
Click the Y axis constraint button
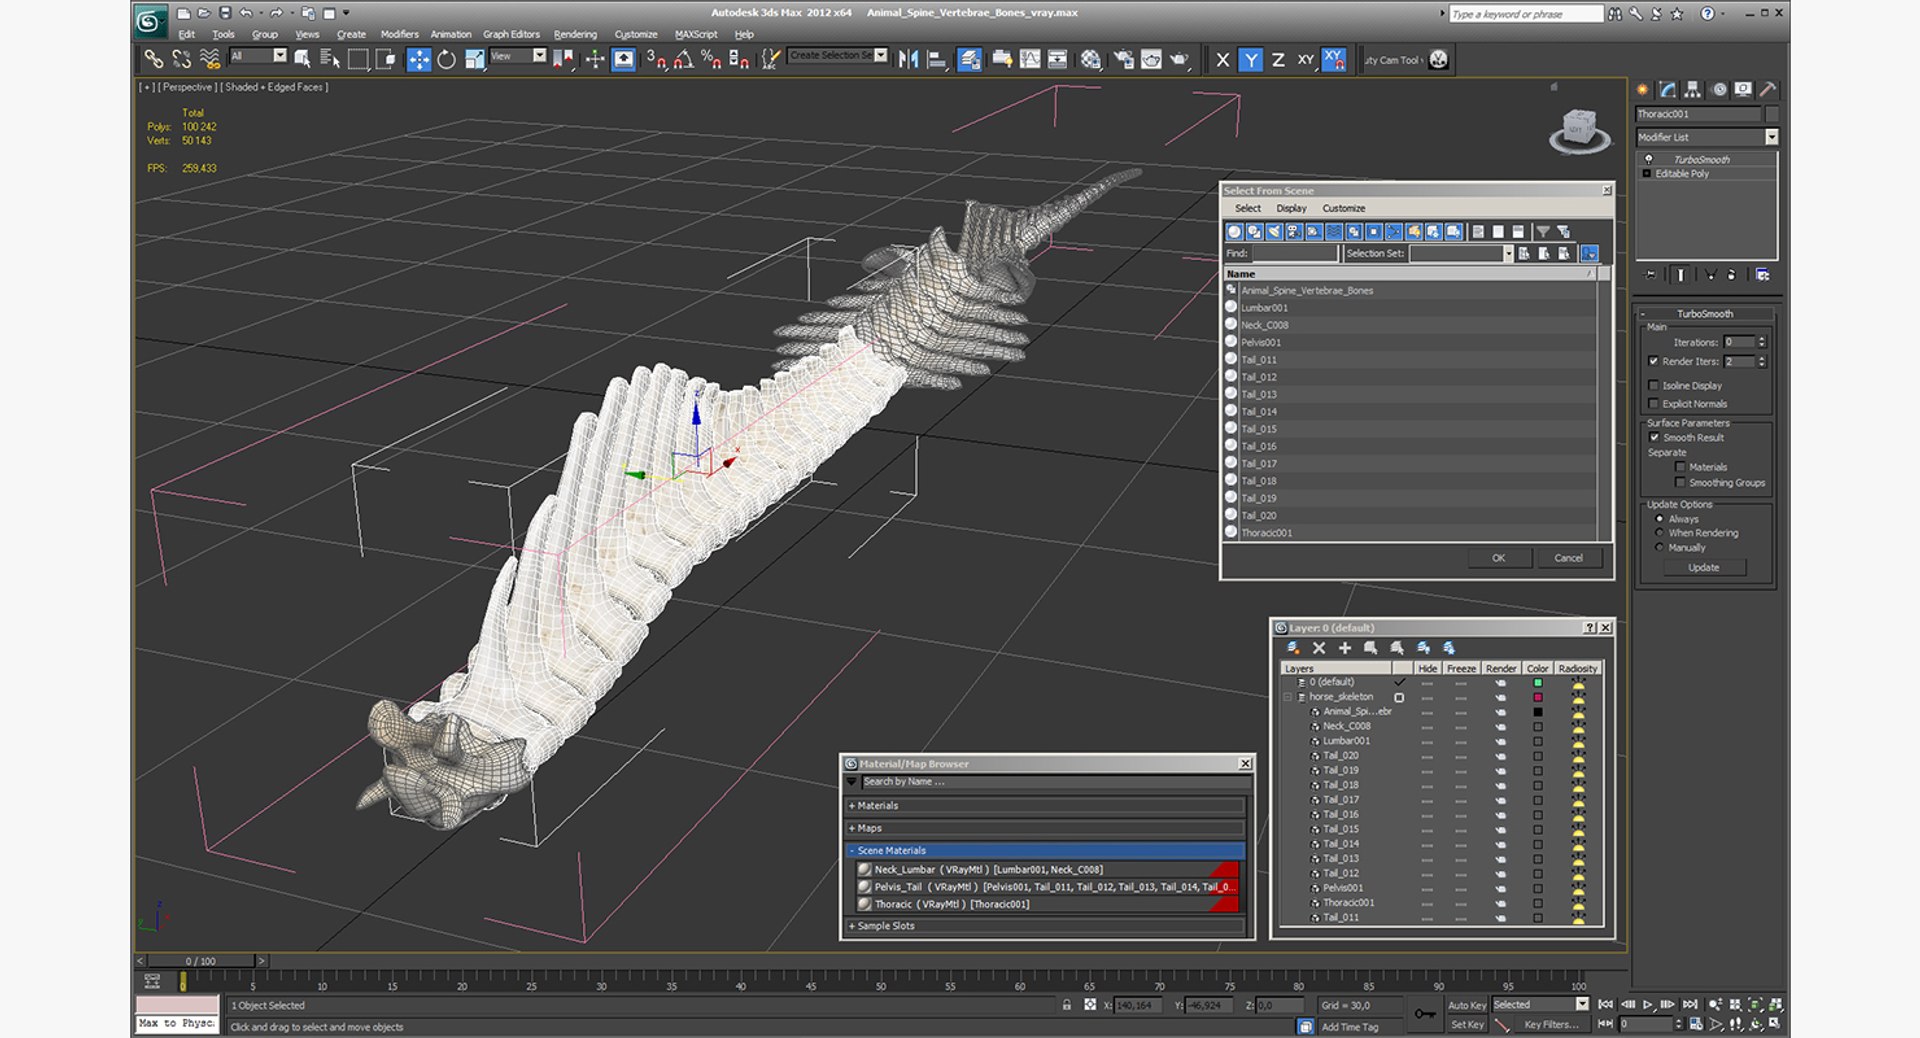coord(1250,60)
